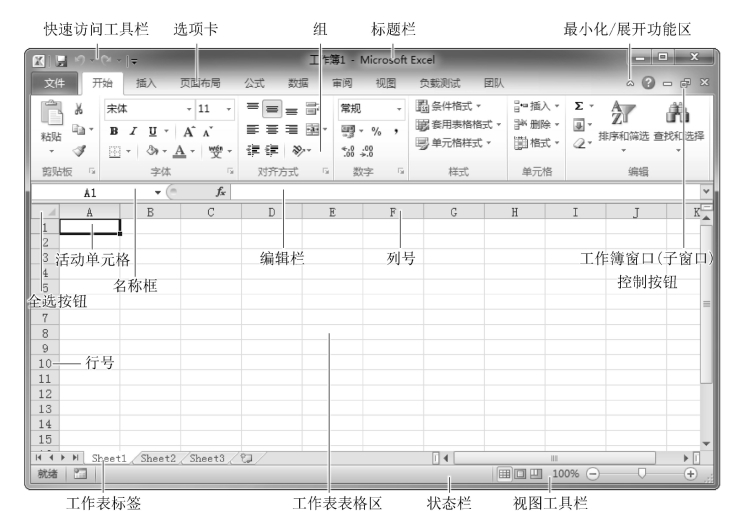752x527 pixels.
Task: Click 排序和筛选 sort and filter button
Action: pyautogui.click(x=623, y=127)
